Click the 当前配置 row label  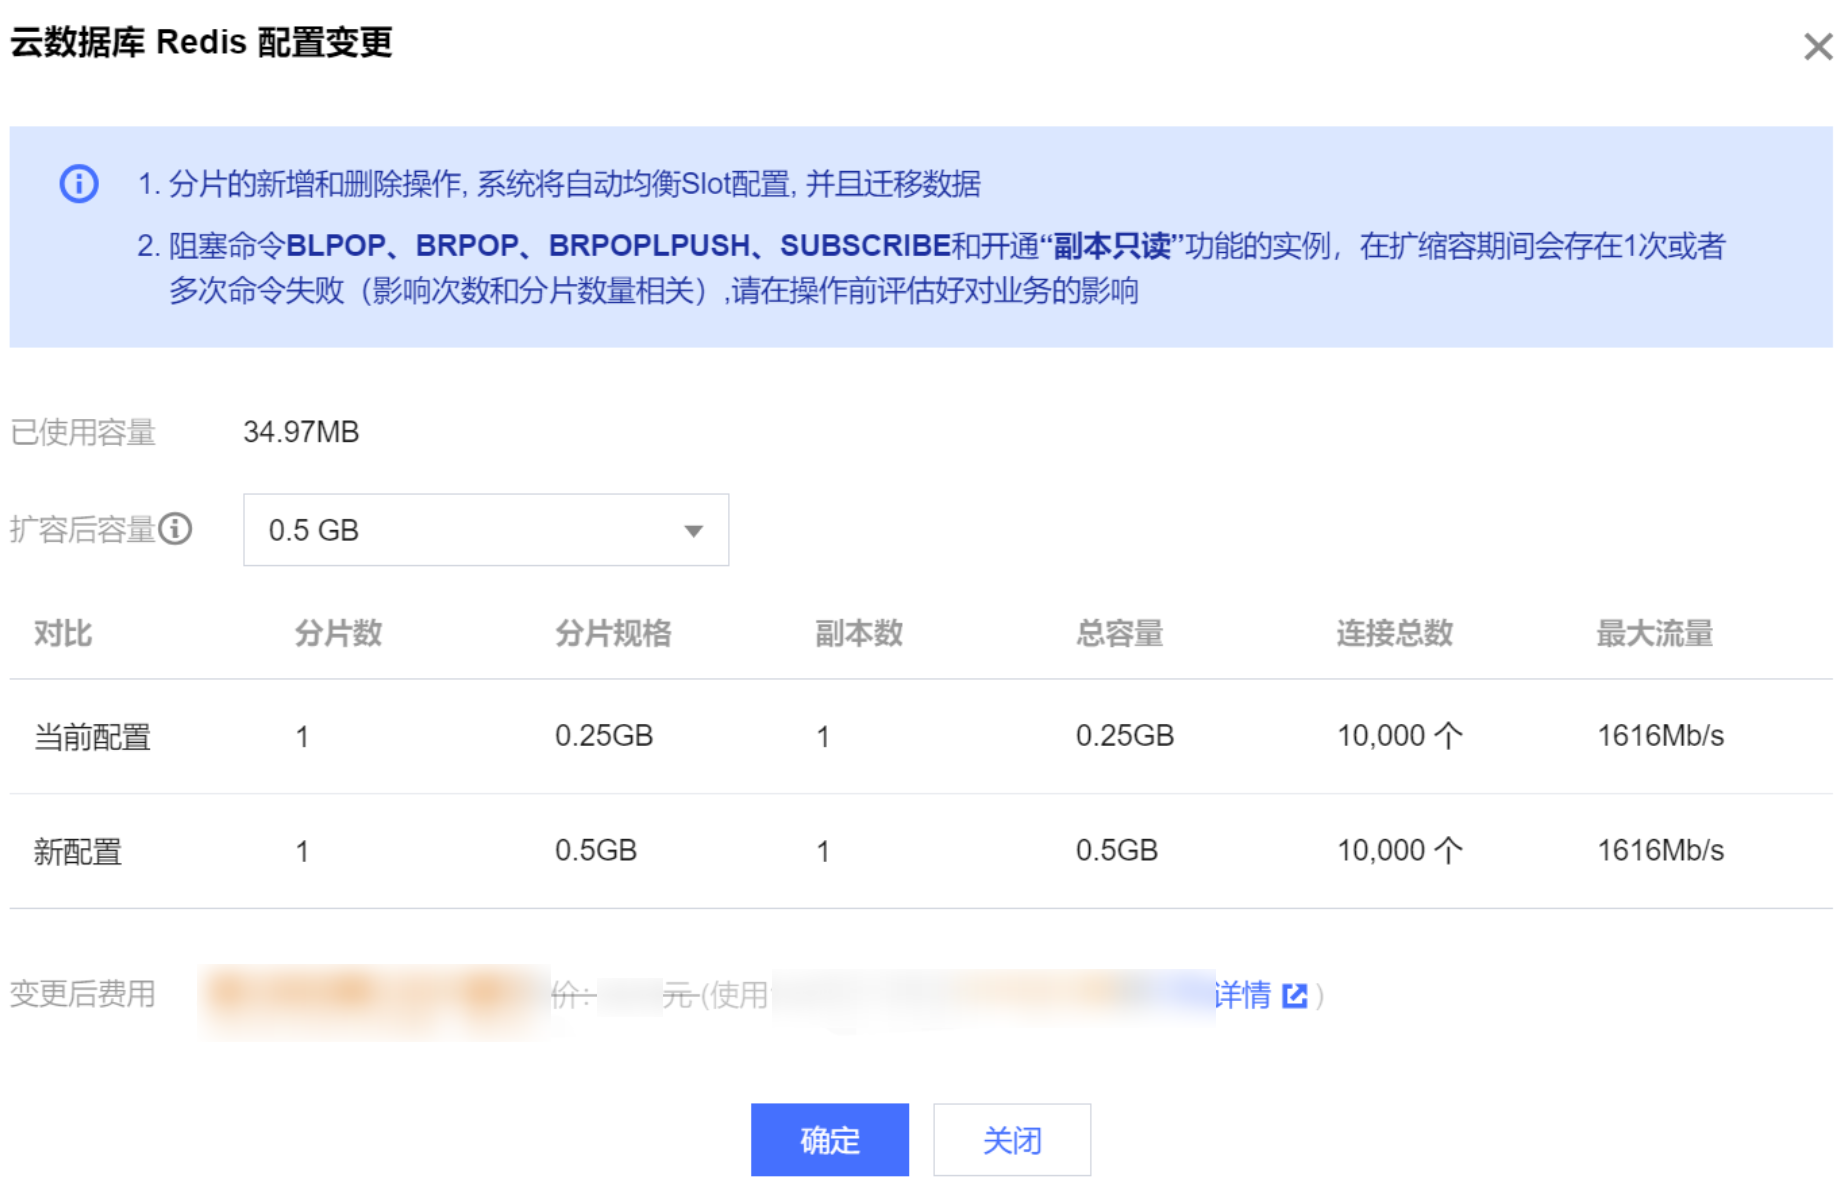[92, 737]
